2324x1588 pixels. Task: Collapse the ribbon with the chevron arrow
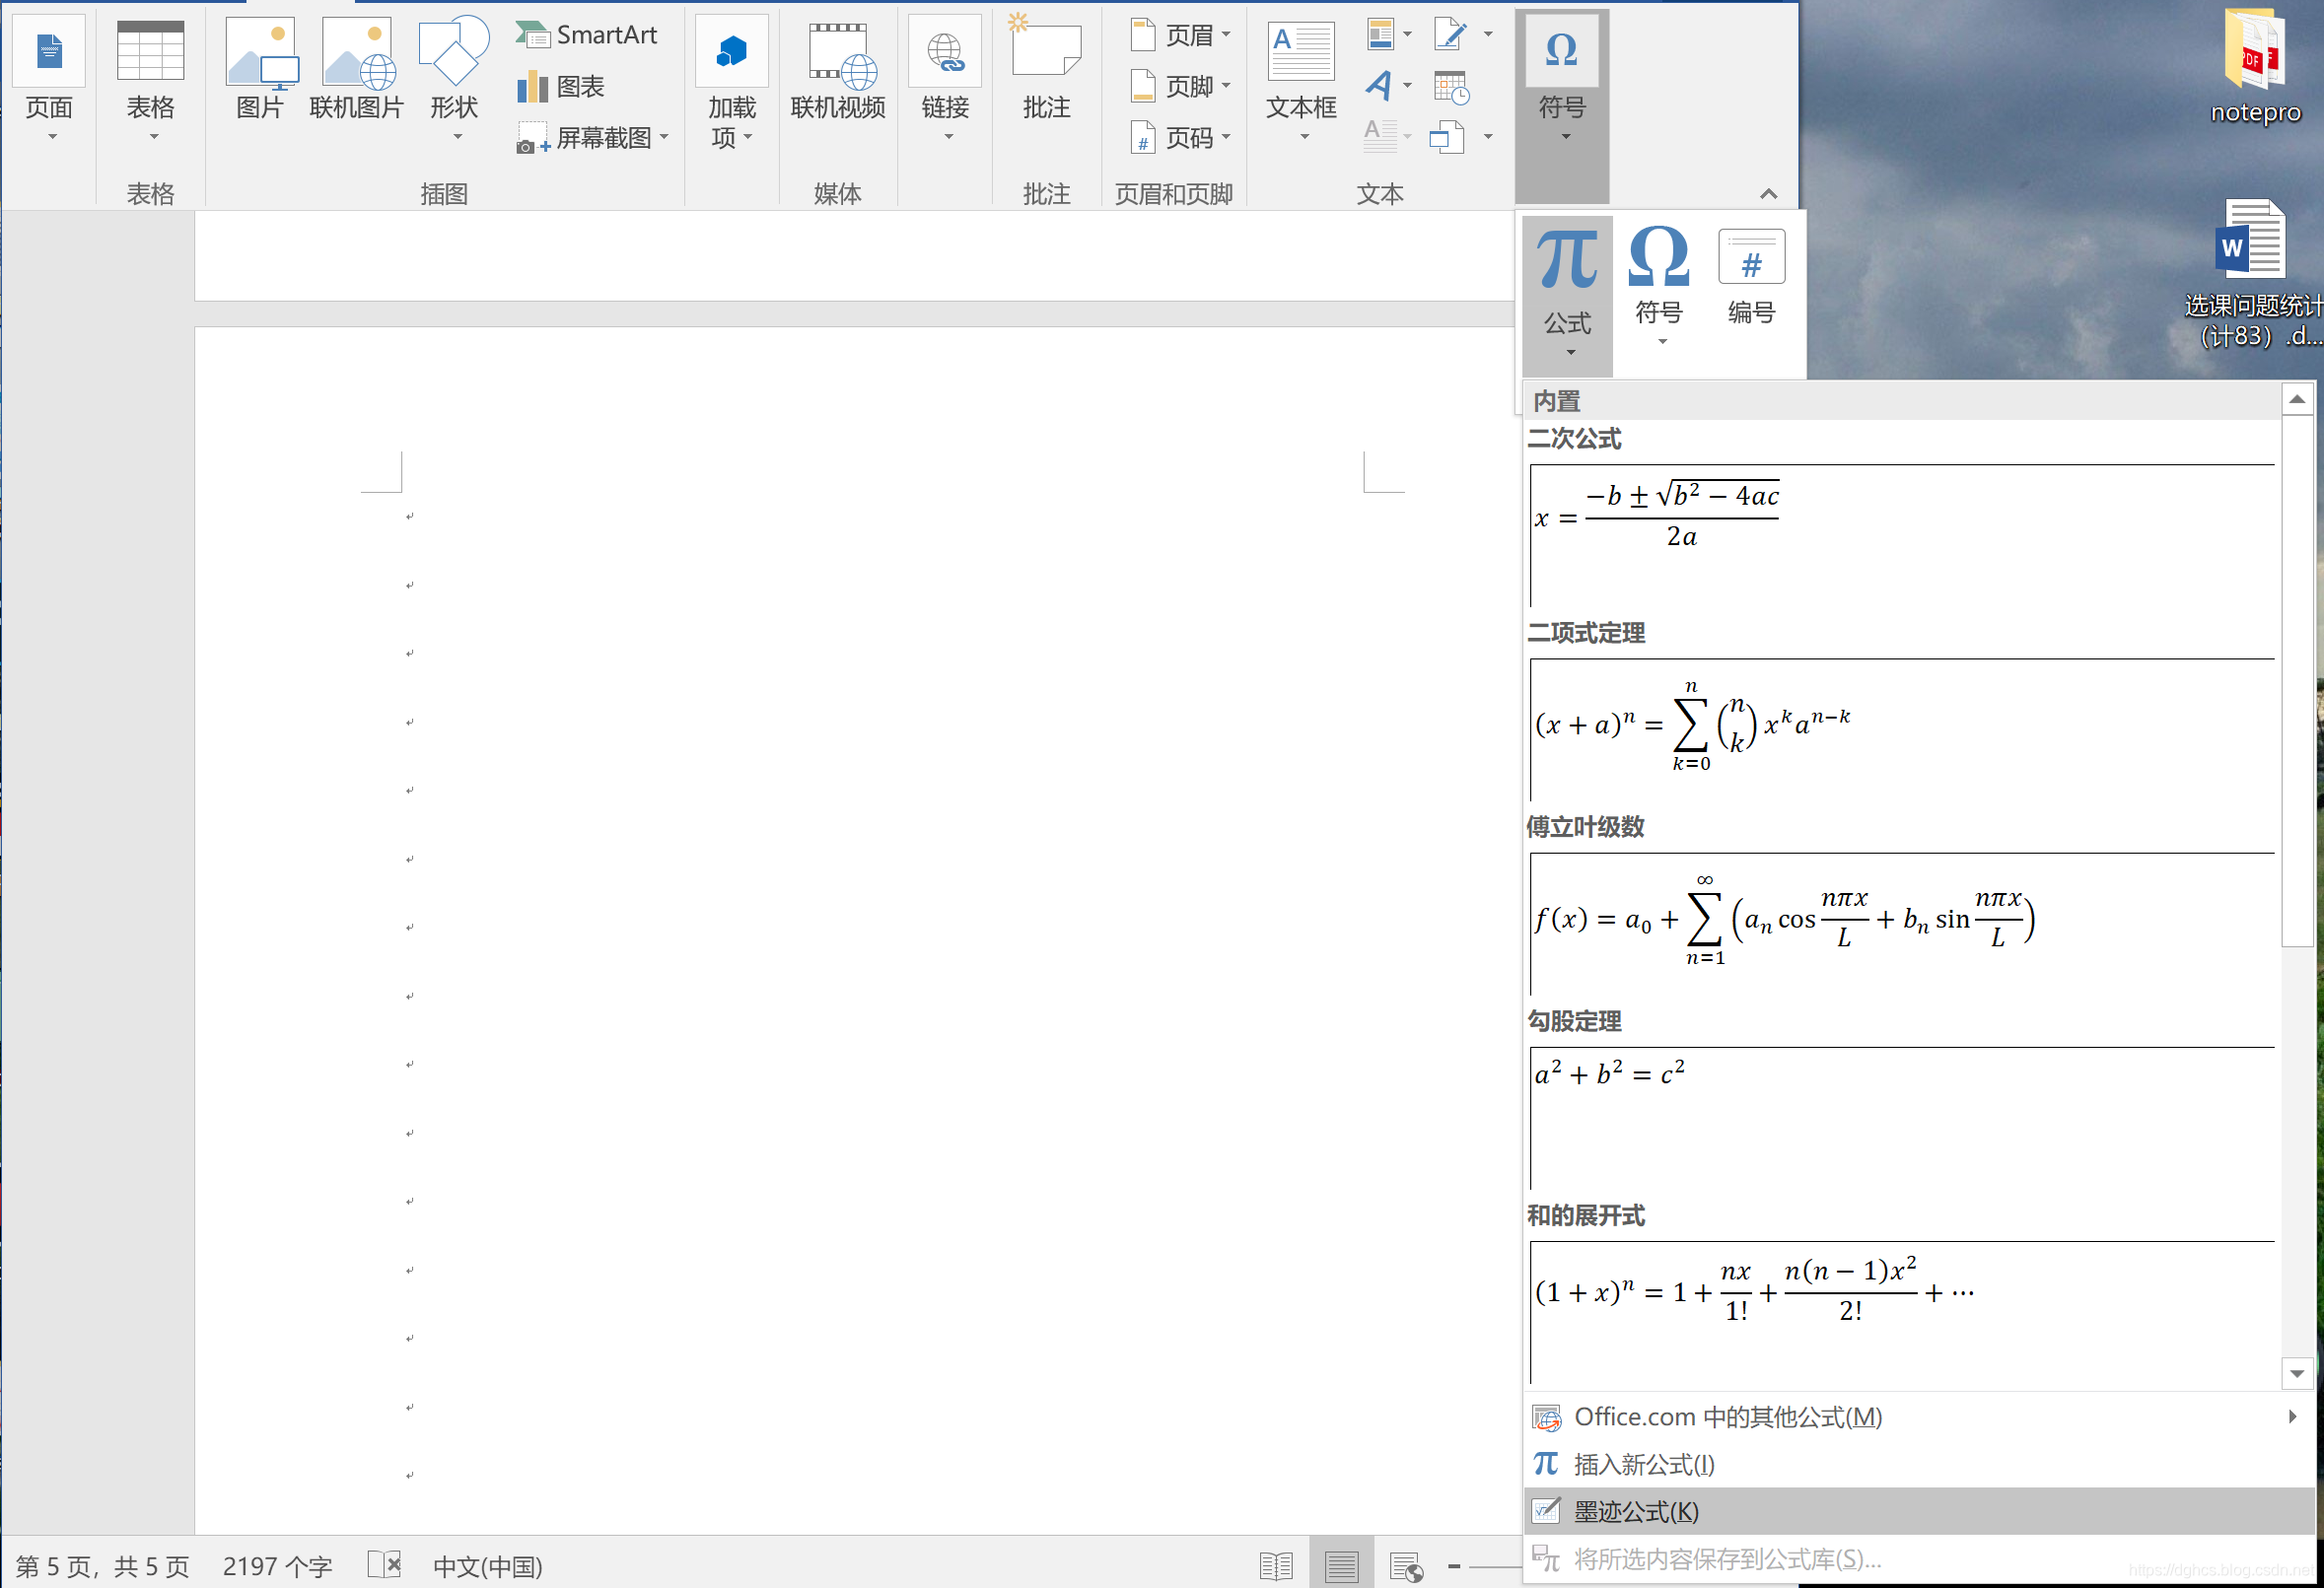[x=1768, y=194]
